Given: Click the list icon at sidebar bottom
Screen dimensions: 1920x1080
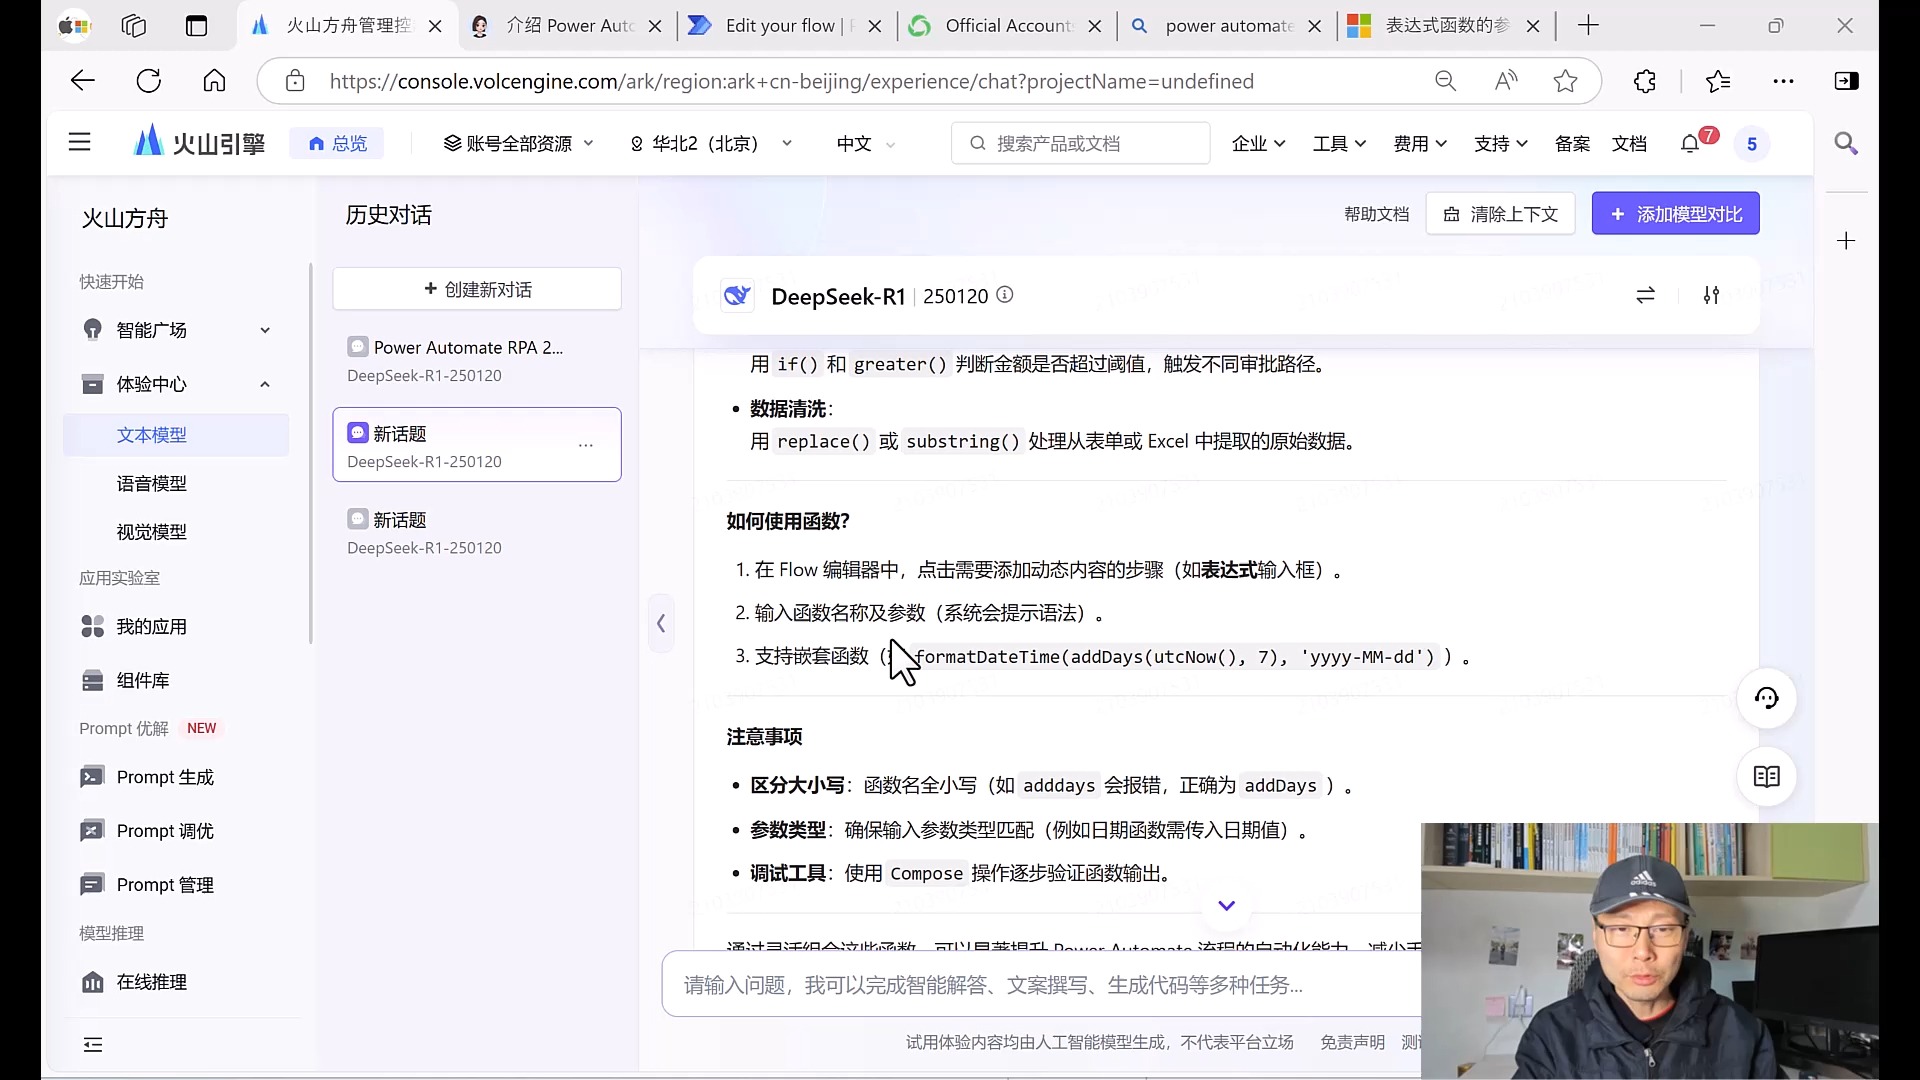Looking at the screenshot, I should 93,1044.
